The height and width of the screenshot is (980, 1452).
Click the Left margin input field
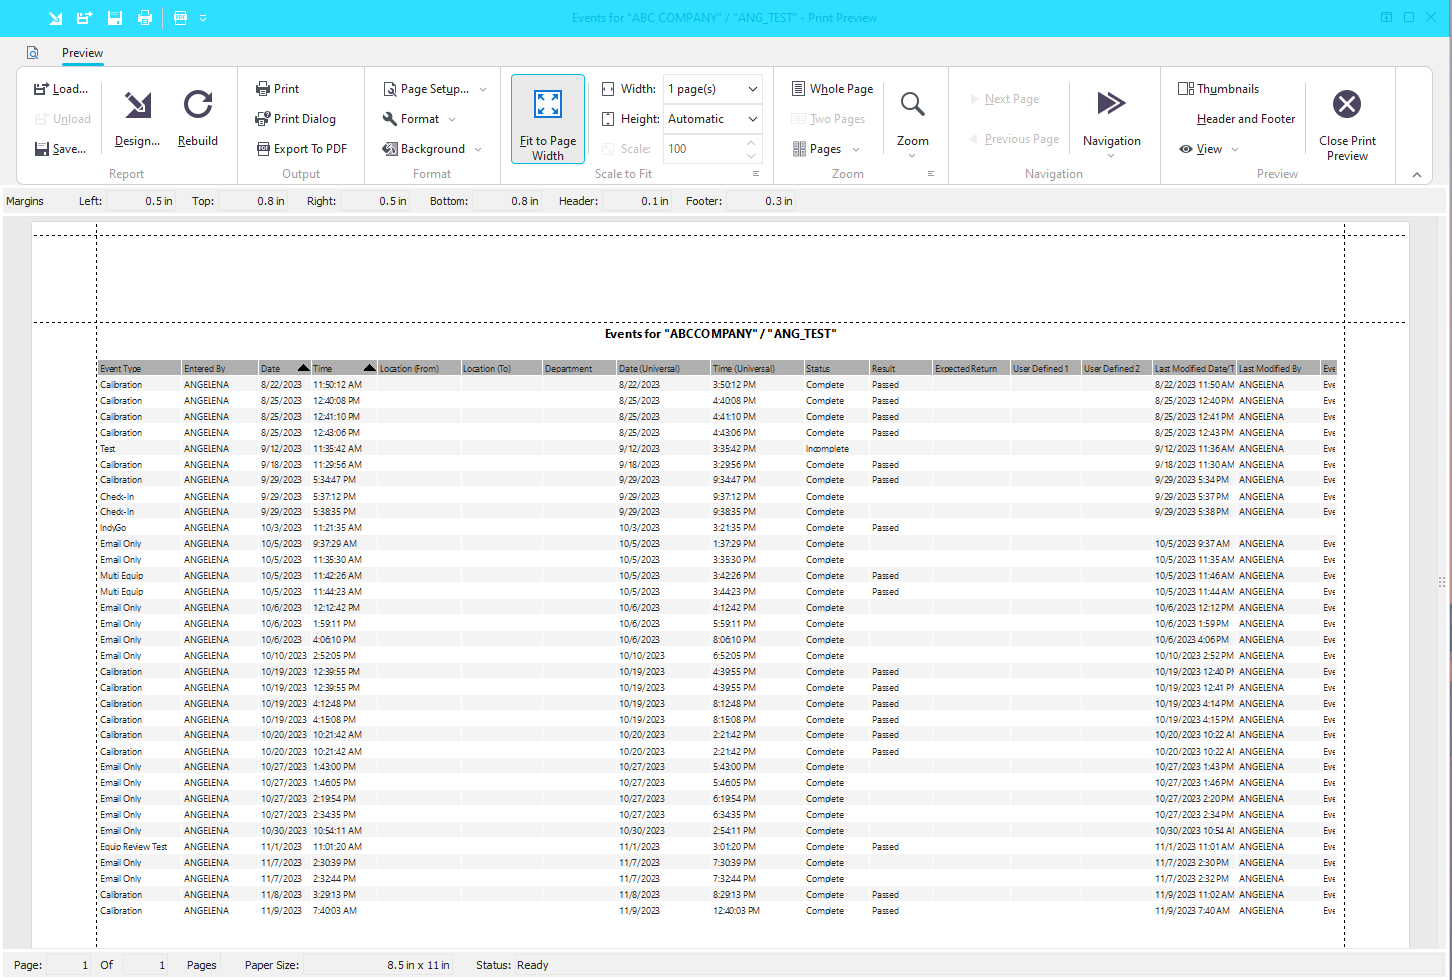click(141, 201)
